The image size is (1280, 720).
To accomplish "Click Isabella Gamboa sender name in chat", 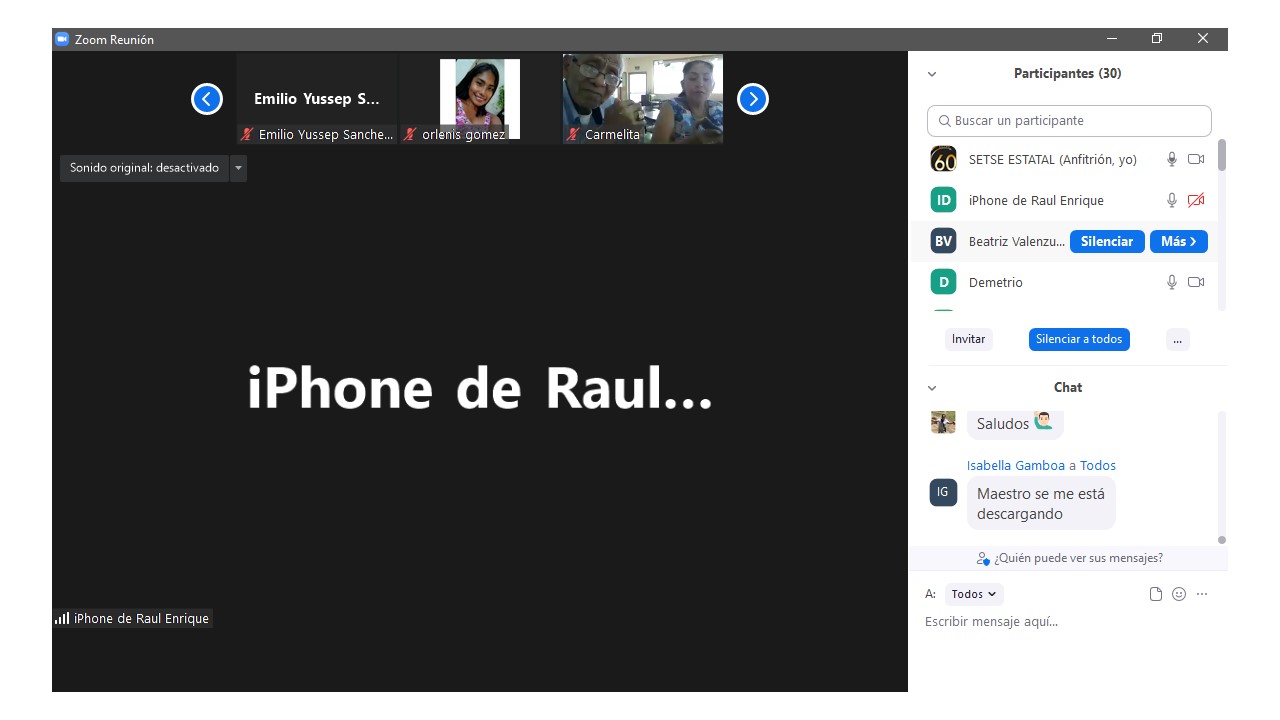I will [x=1015, y=465].
